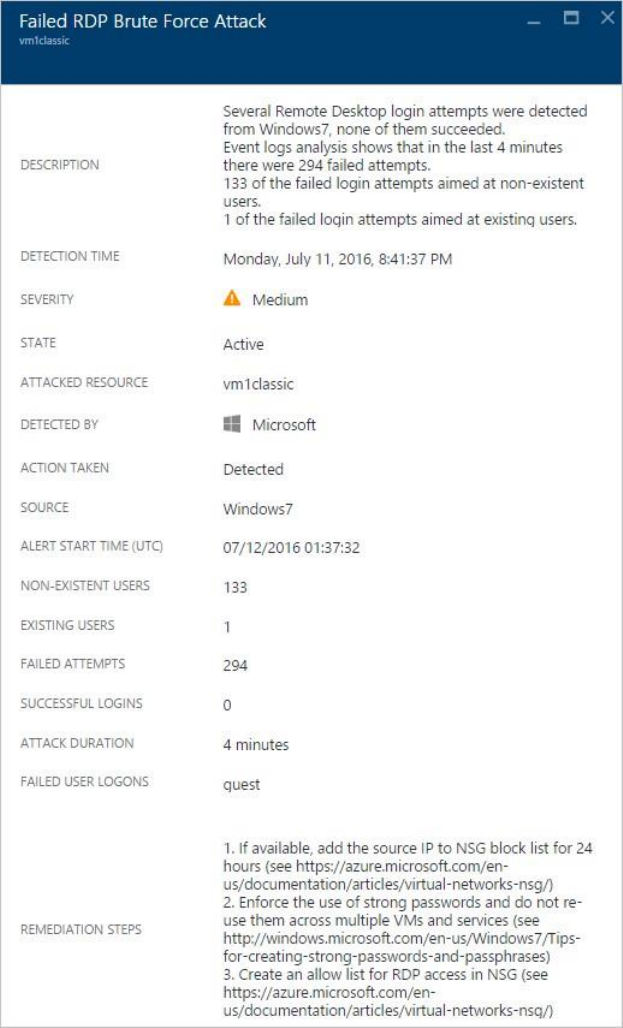Open the NSG documentation link in remediation step 1
The image size is (623, 1028).
tap(391, 873)
